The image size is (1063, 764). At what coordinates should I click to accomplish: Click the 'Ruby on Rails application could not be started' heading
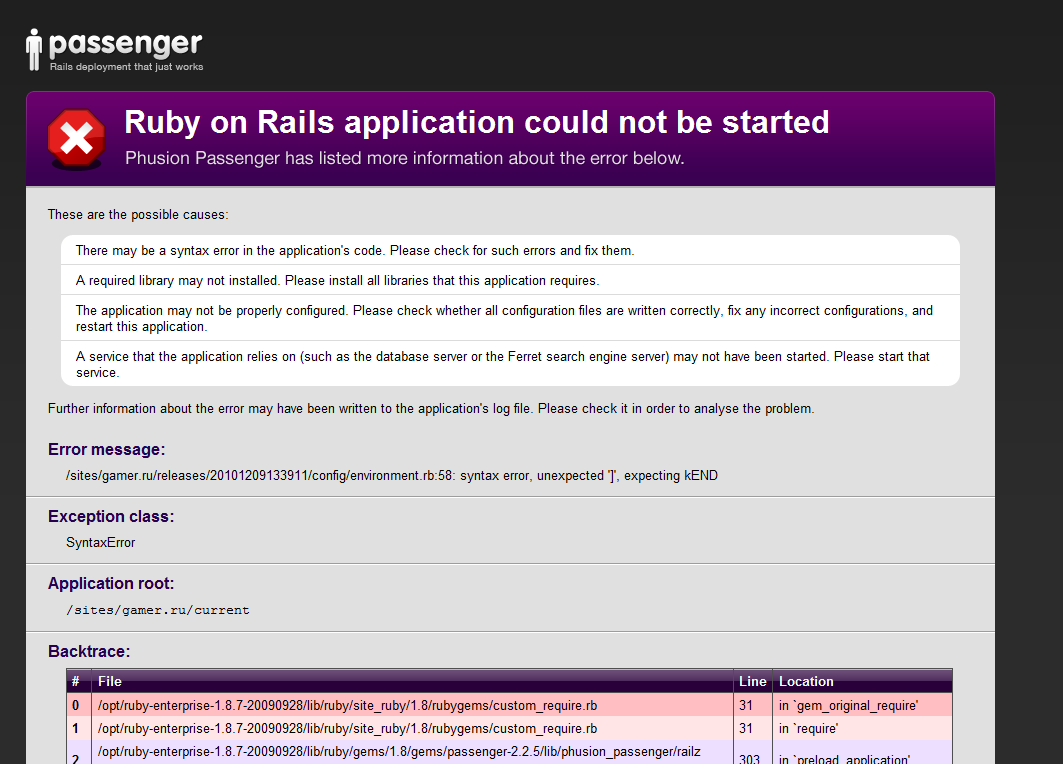477,123
